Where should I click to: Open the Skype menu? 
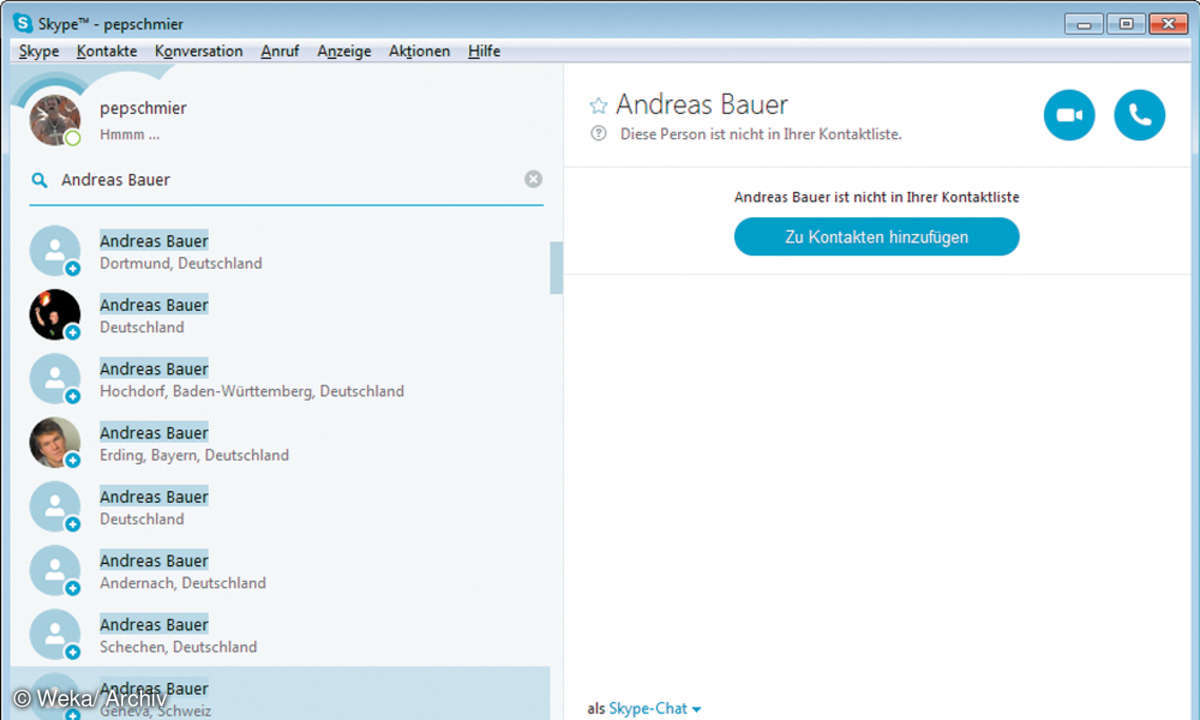coord(39,51)
